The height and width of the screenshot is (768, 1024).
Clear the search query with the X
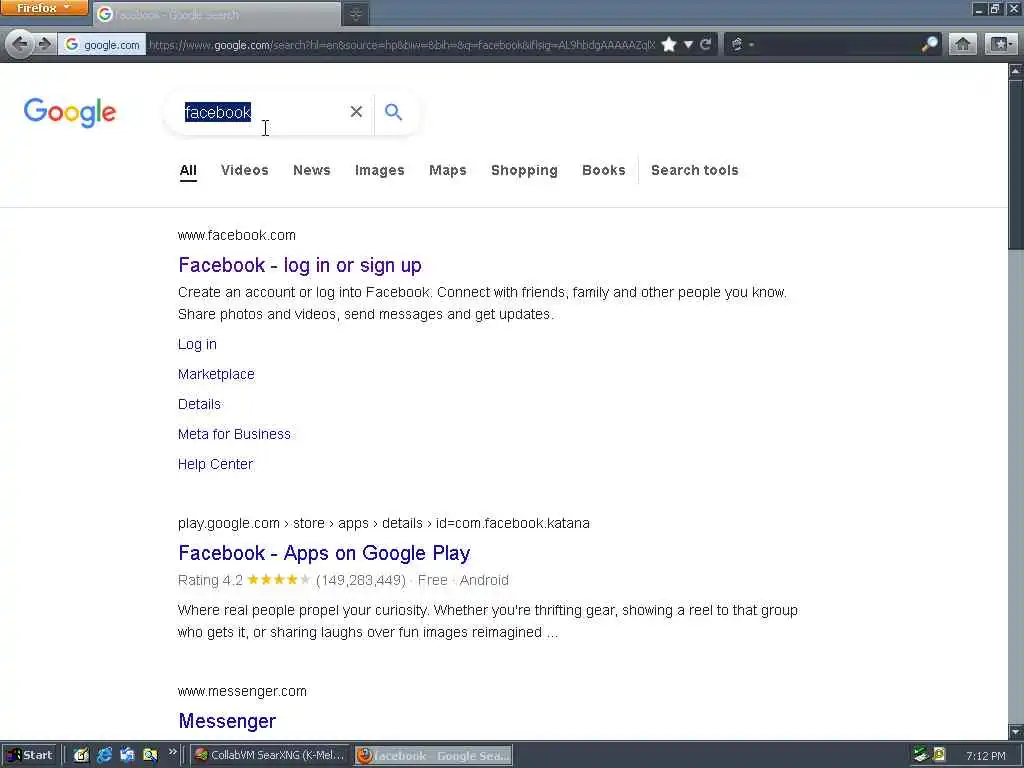[356, 112]
